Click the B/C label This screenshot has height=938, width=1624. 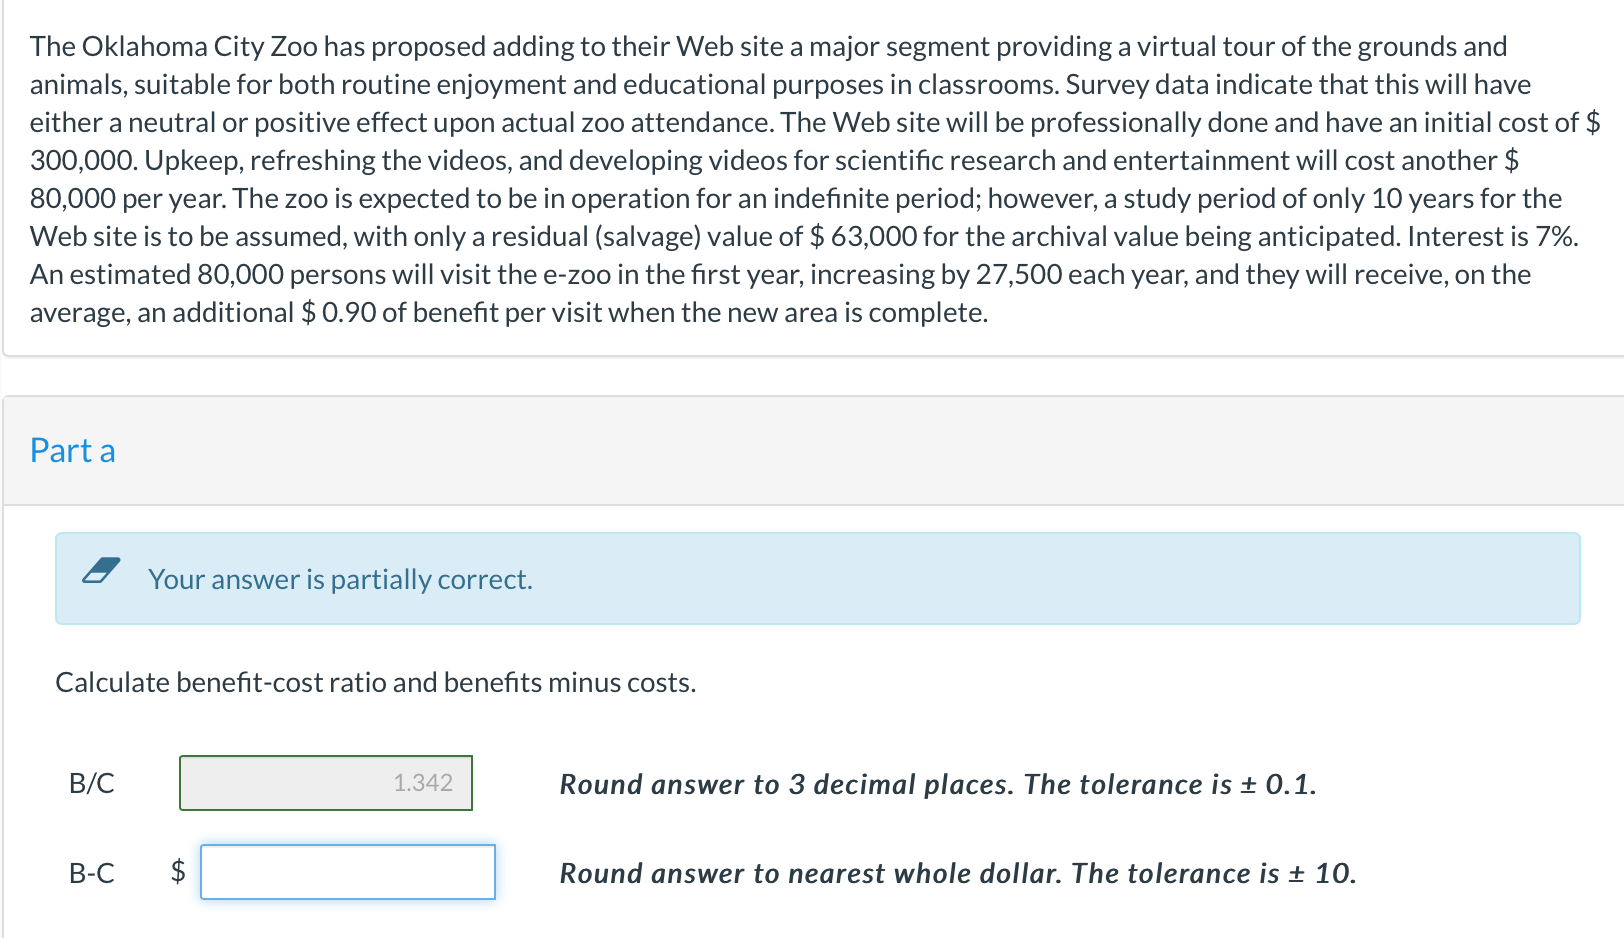92,783
